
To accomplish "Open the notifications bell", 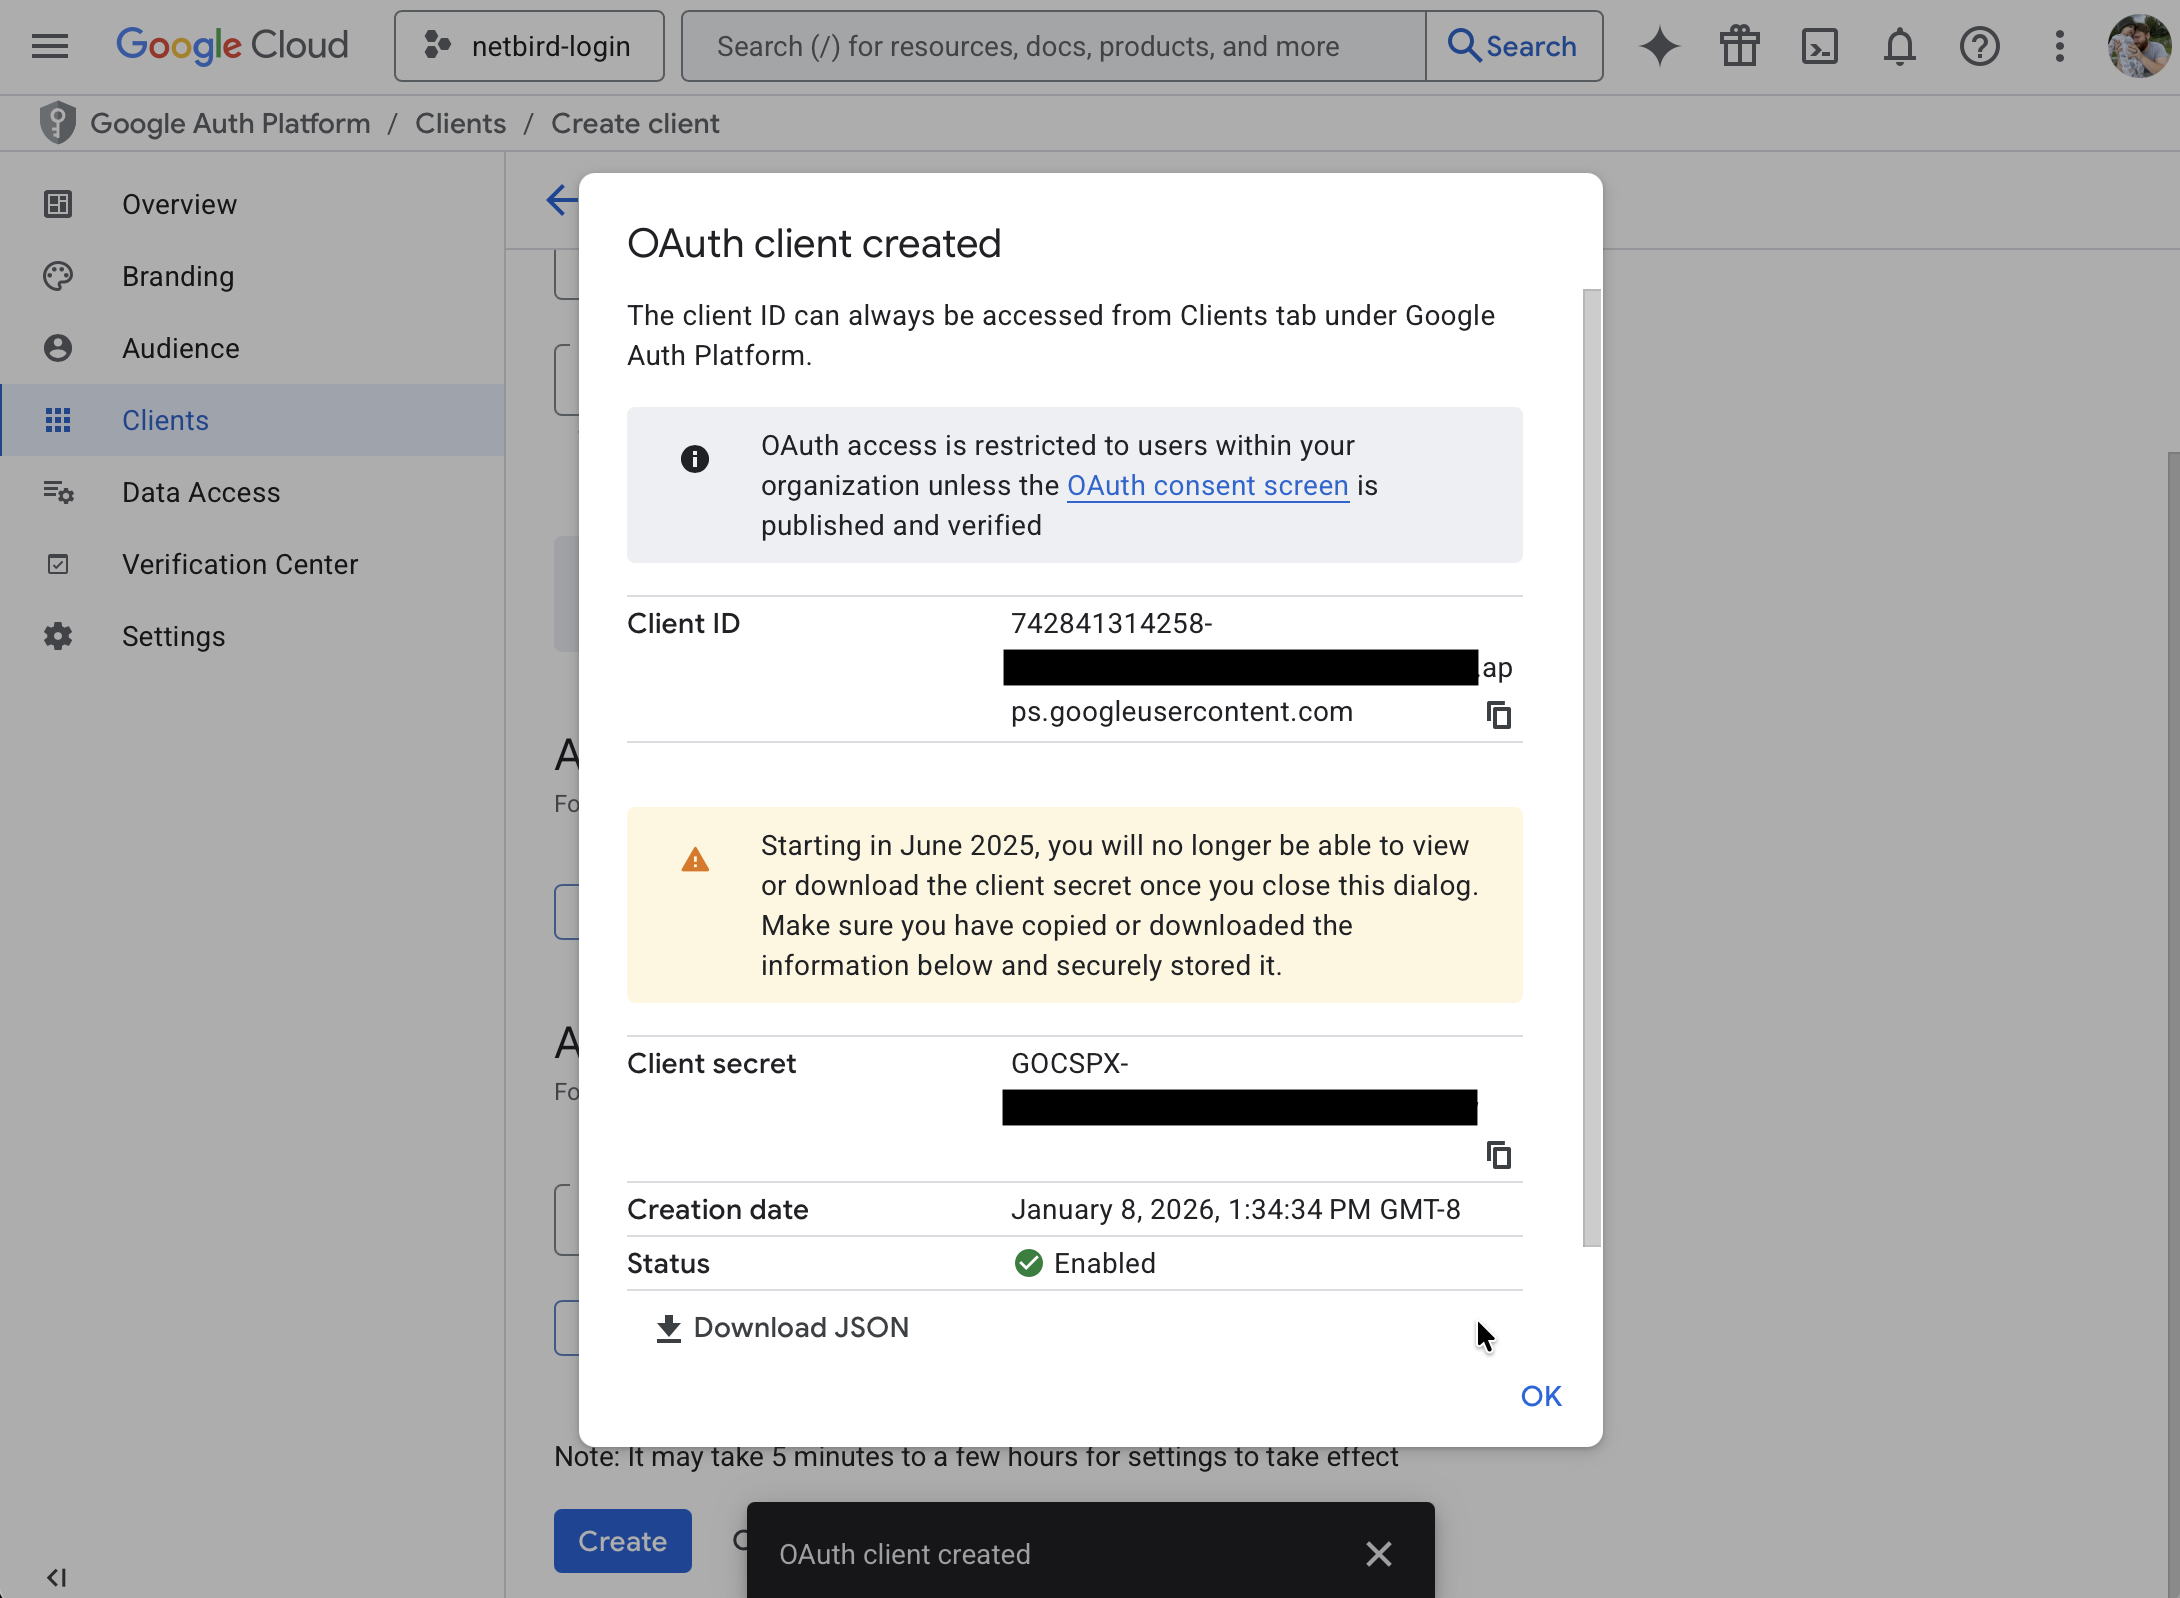I will pyautogui.click(x=1899, y=46).
